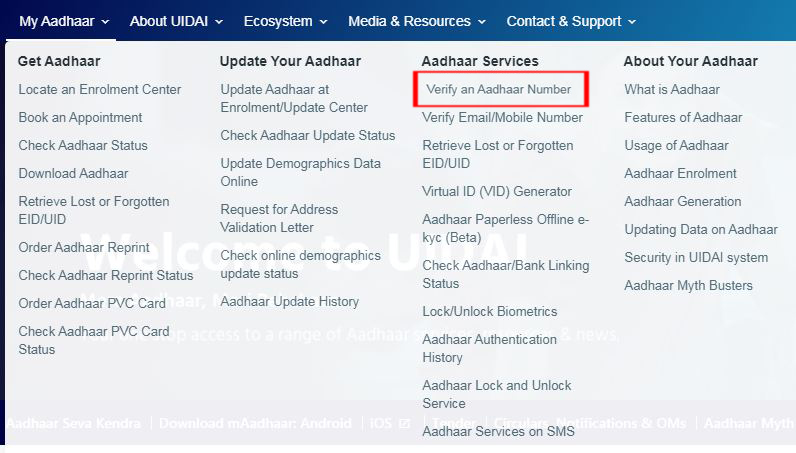Choose Order Aadhaar Reprint

tap(84, 247)
